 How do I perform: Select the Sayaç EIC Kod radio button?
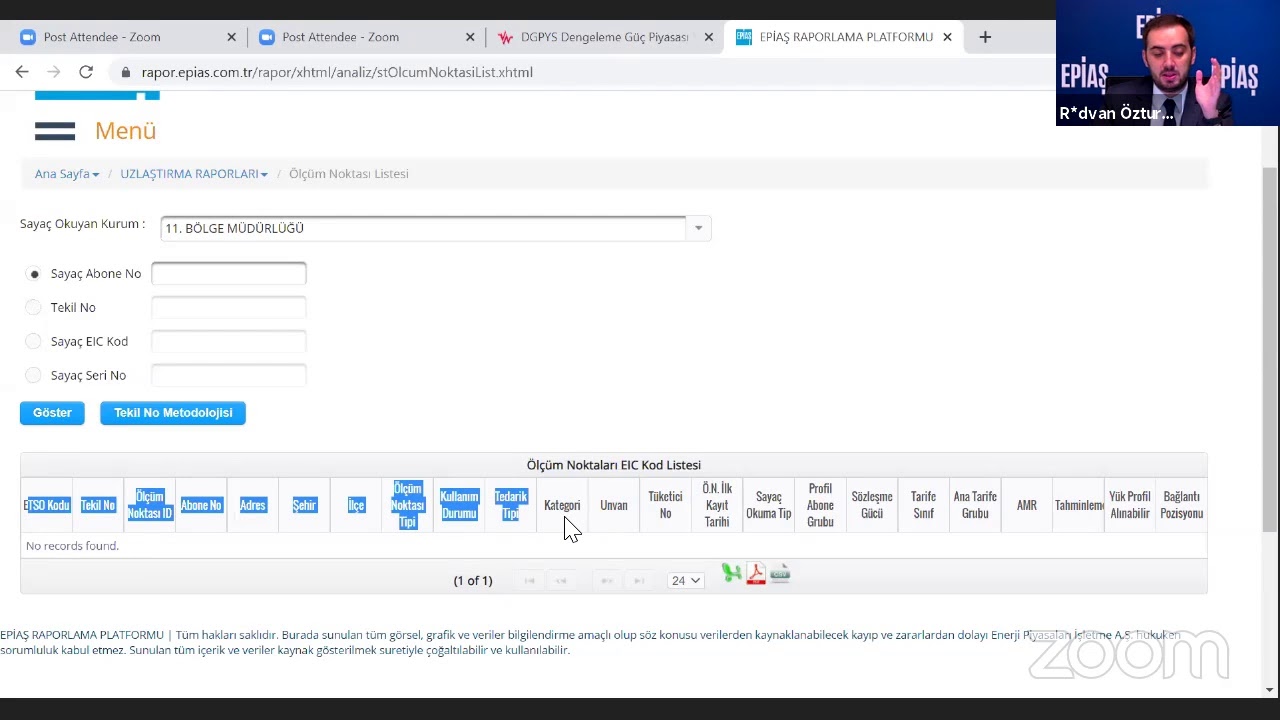[x=34, y=342]
